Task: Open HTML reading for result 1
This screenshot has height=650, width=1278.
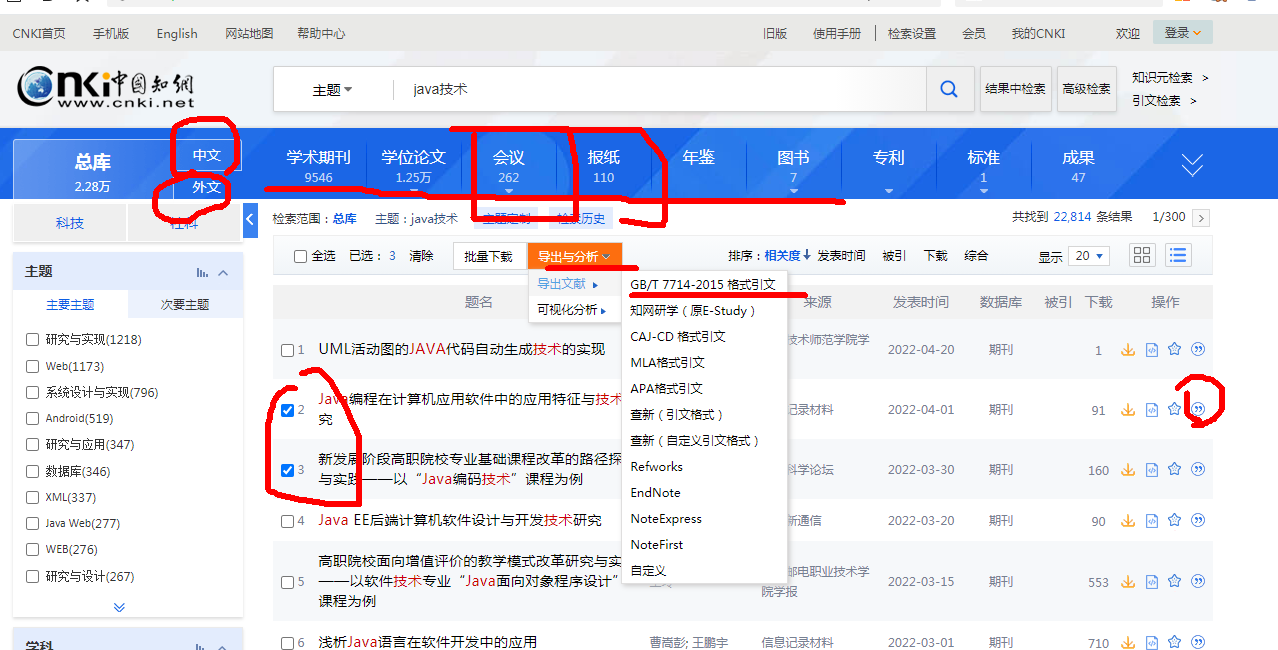Action: pyautogui.click(x=1152, y=350)
